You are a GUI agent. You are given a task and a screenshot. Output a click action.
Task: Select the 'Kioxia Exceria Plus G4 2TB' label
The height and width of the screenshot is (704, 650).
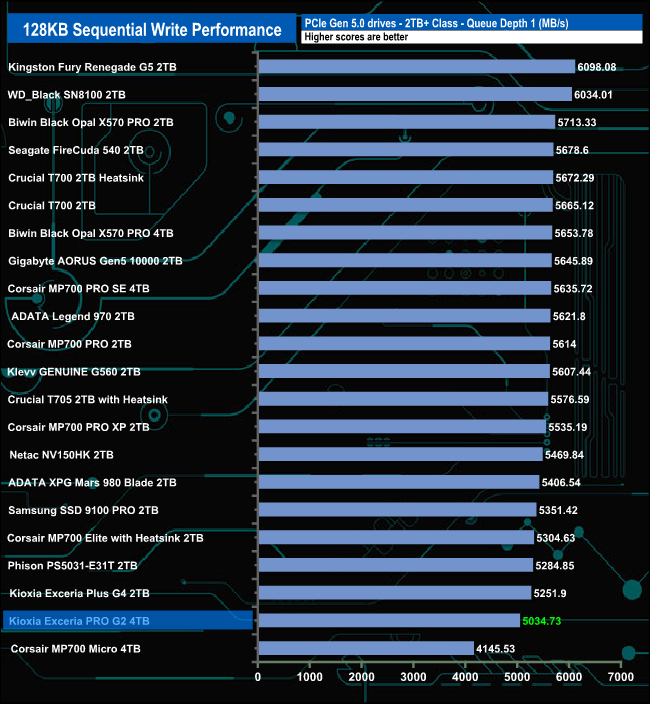pos(79,594)
